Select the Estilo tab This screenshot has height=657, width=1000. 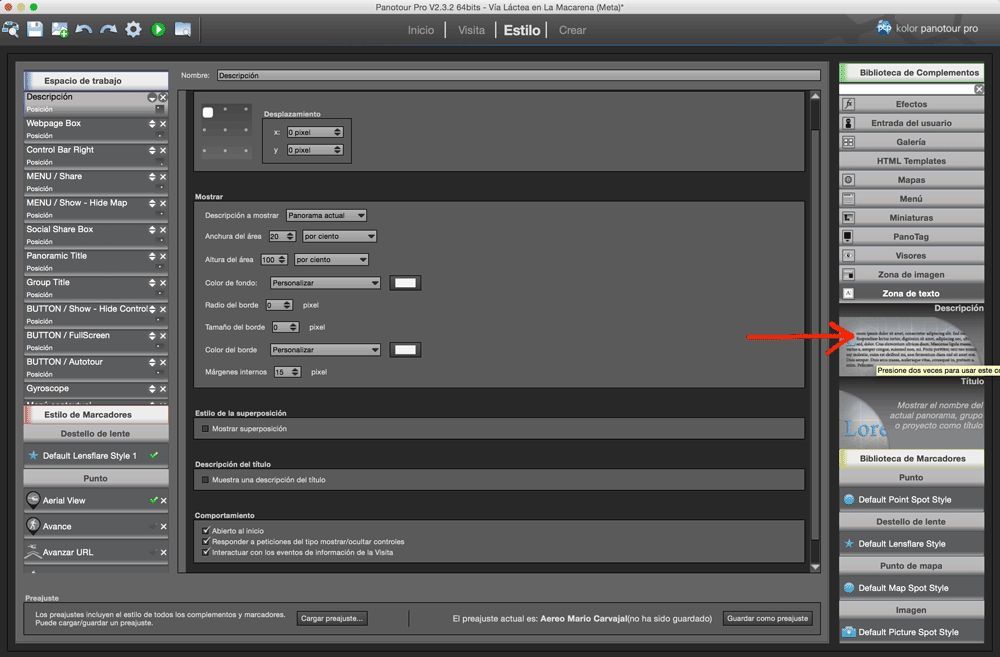pos(522,30)
